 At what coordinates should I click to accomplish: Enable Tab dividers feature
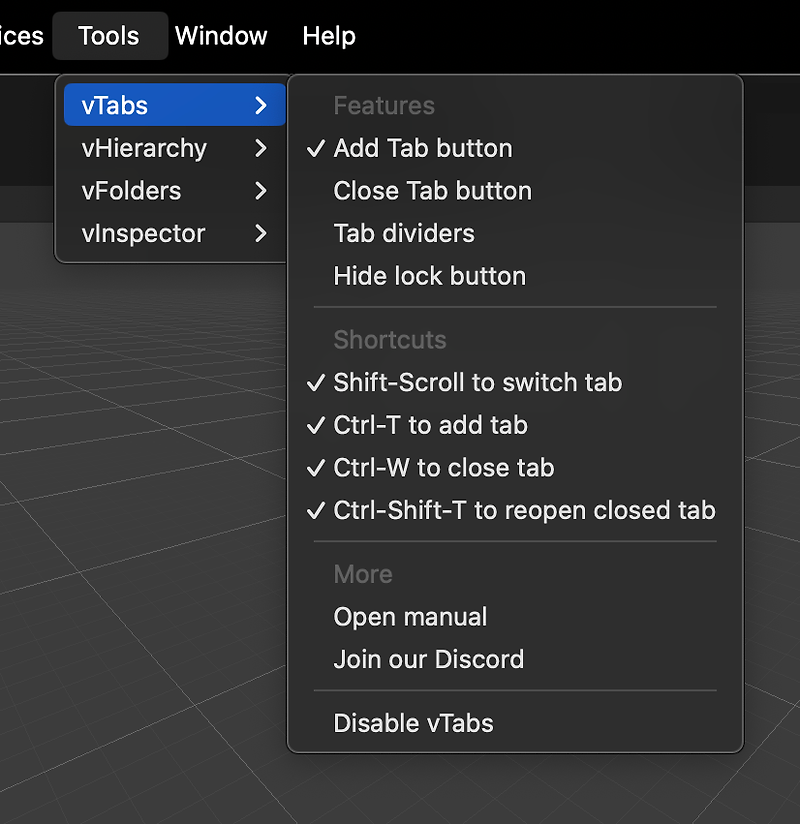[515, 233]
